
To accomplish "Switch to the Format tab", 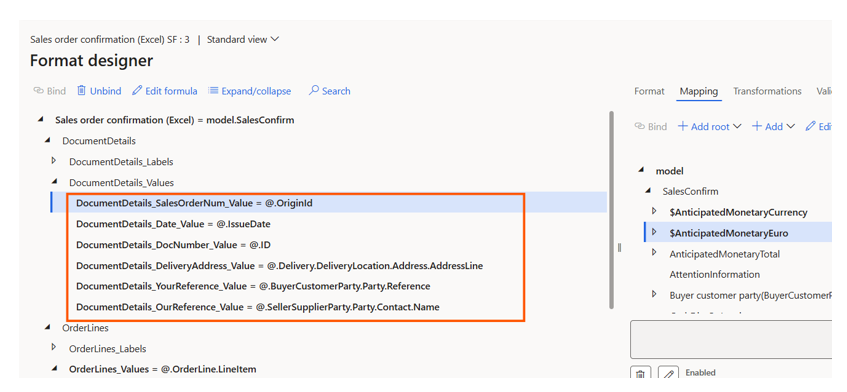I will click(649, 91).
